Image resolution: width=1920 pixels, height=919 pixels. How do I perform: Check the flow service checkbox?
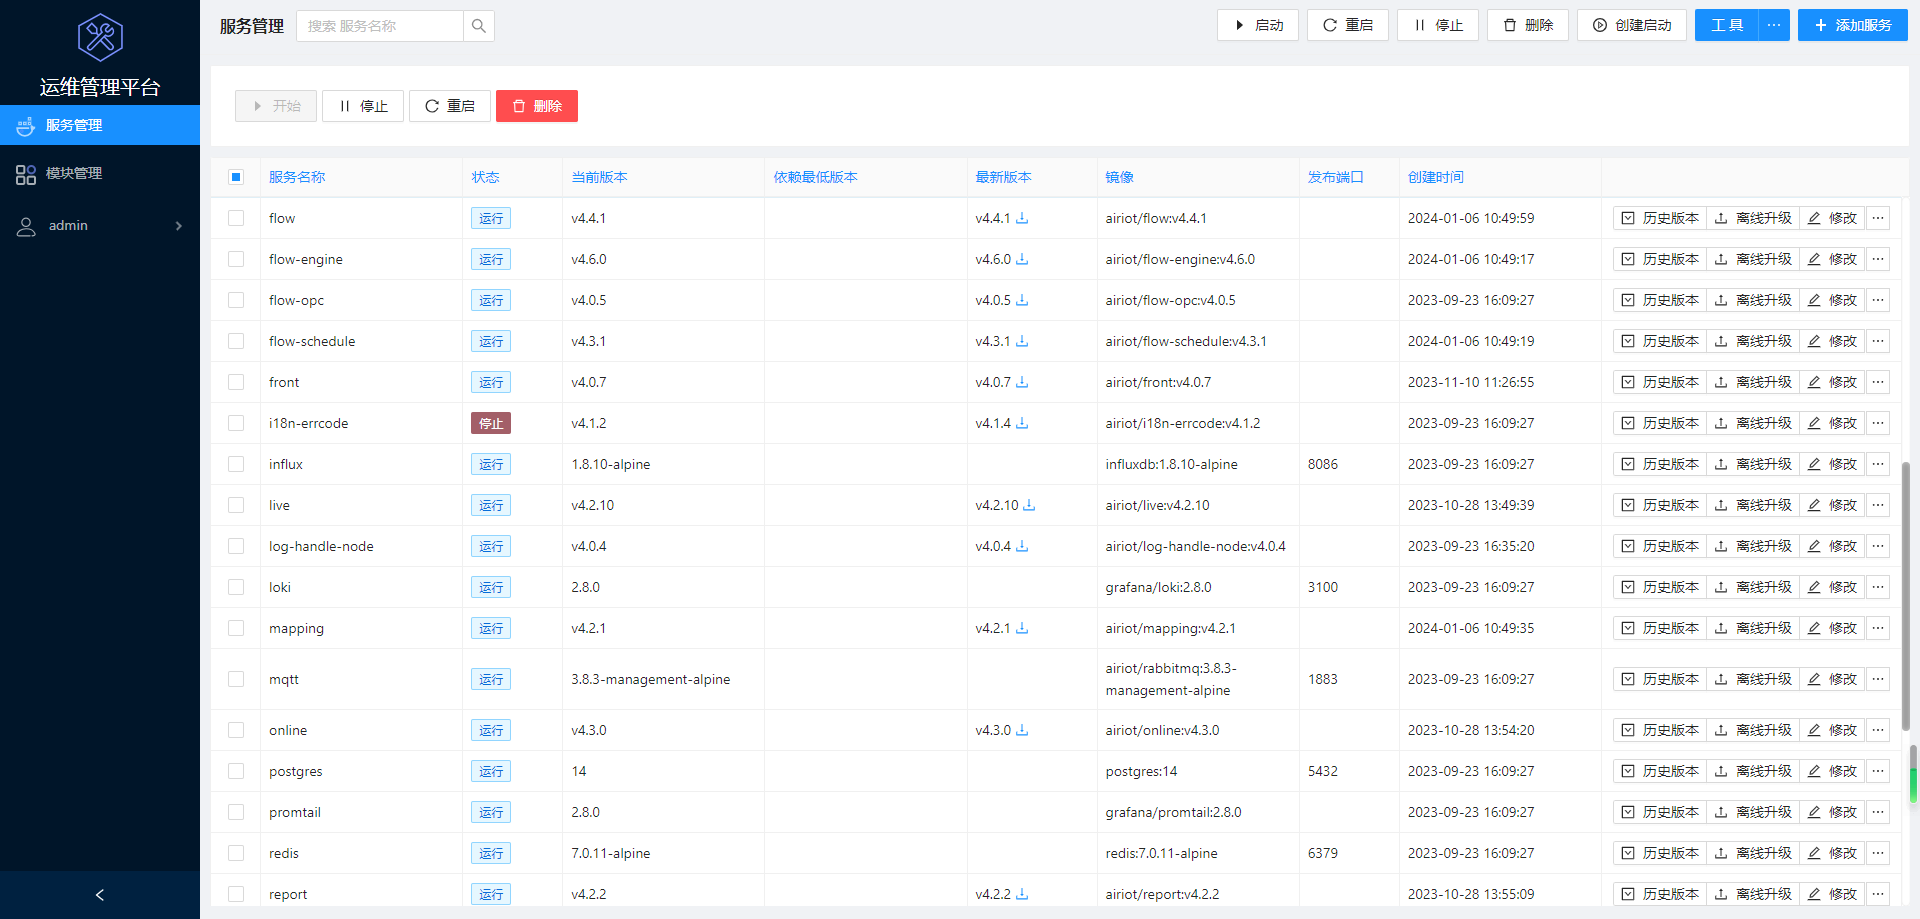coord(236,218)
